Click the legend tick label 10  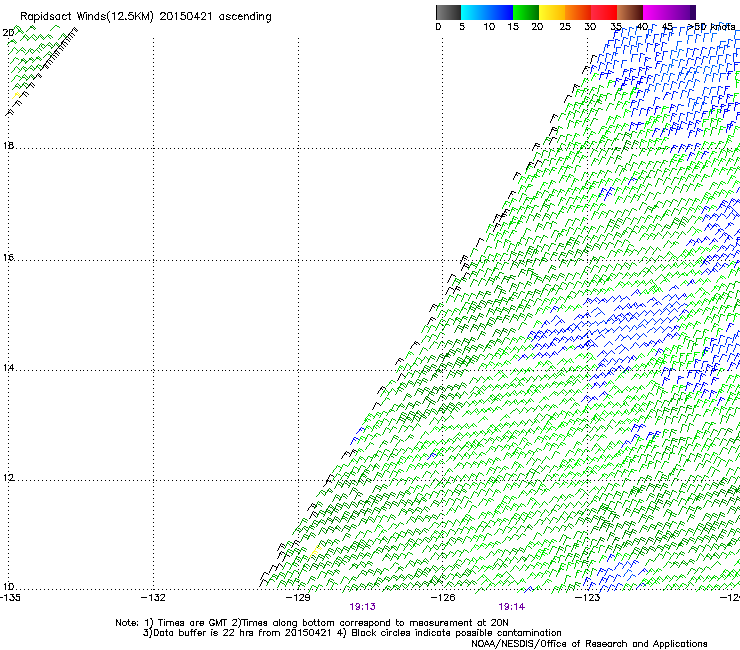(x=489, y=27)
